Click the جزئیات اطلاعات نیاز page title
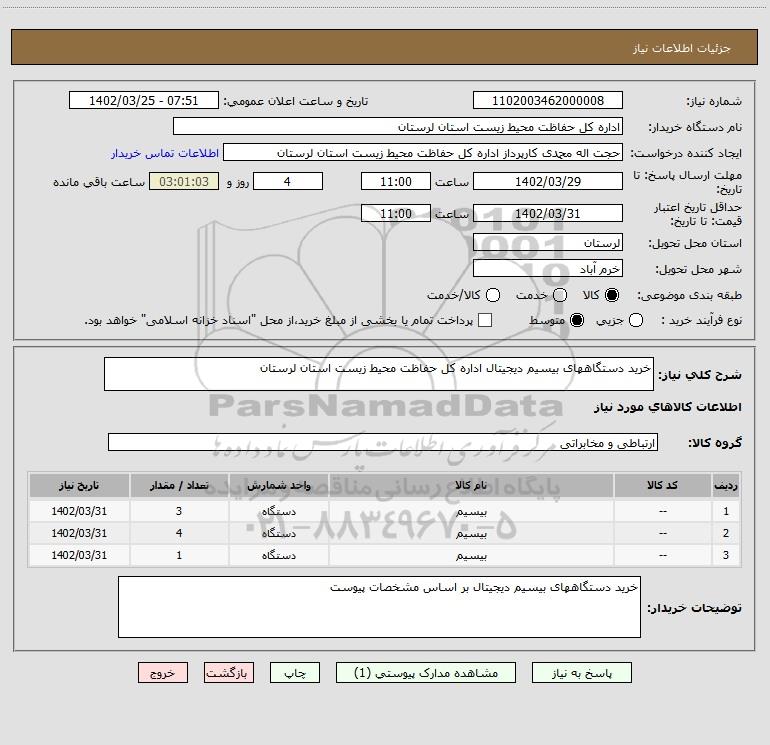This screenshot has width=770, height=745. pyautogui.click(x=682, y=48)
